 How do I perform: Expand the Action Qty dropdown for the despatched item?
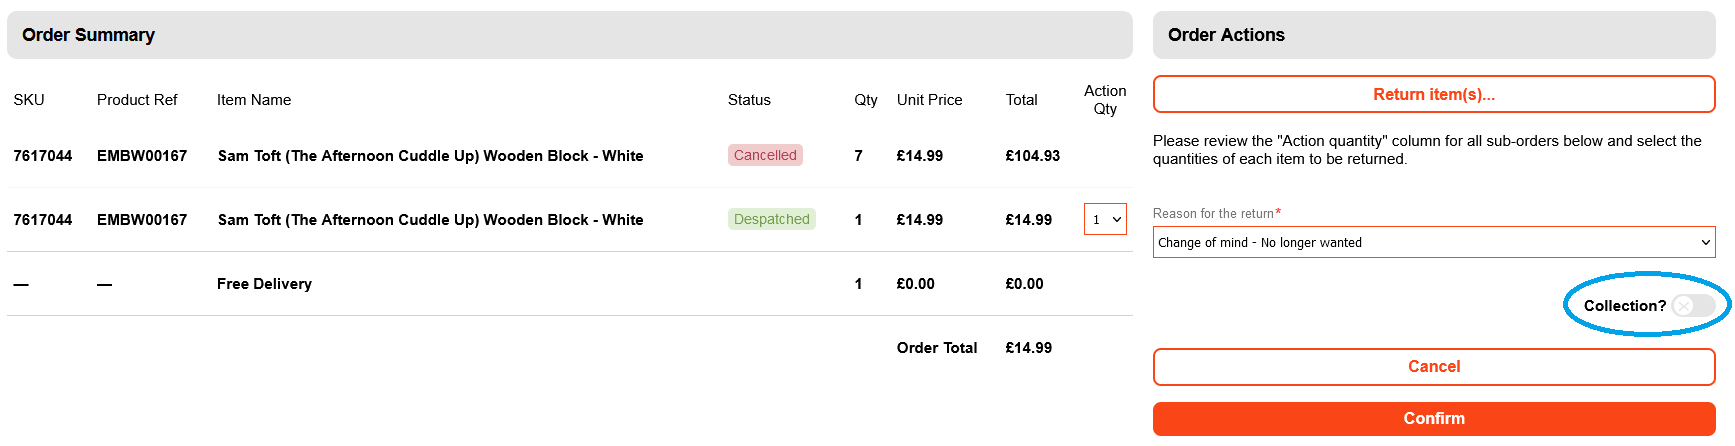[x=1105, y=219]
